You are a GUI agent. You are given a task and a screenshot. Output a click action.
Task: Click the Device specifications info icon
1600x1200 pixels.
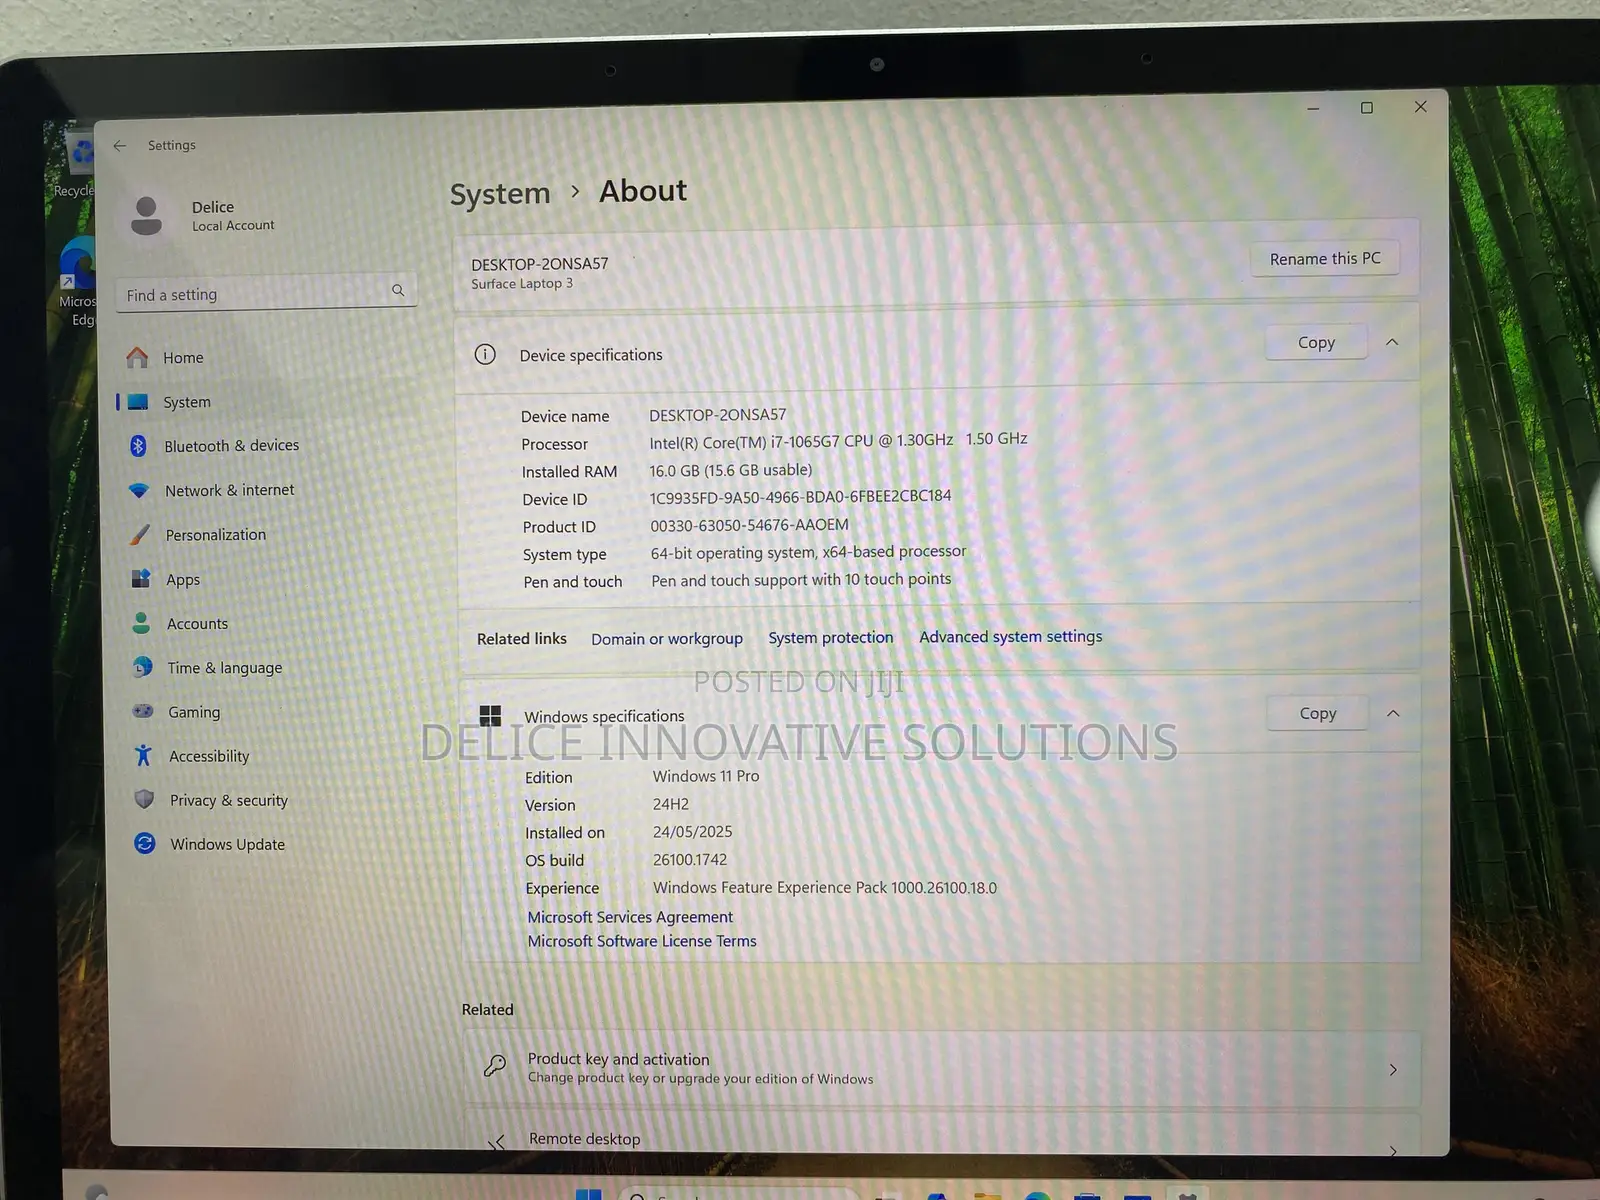point(485,354)
